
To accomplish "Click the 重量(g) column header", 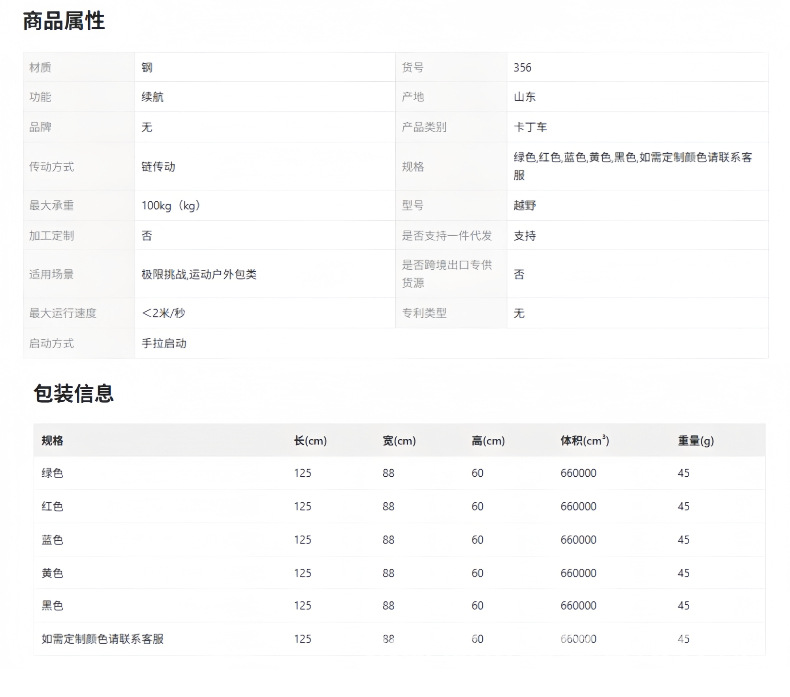I will tap(695, 440).
